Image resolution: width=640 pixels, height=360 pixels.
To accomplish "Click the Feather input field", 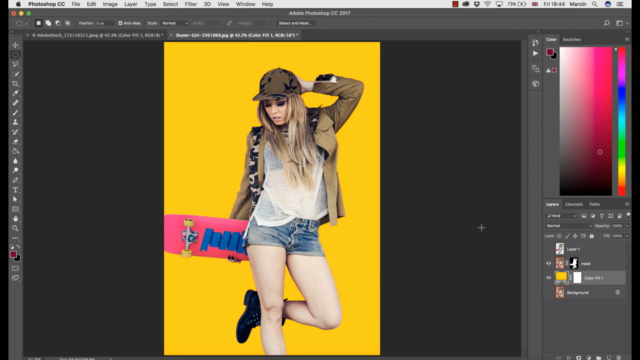I will coord(104,23).
